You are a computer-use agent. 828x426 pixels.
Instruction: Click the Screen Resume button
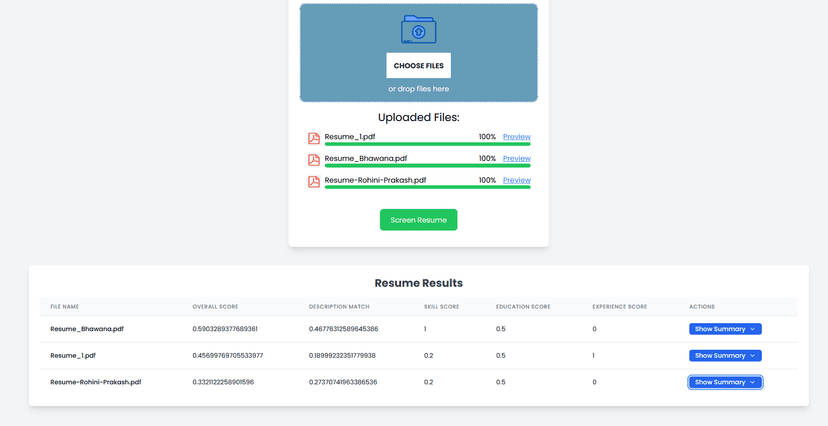coord(418,220)
